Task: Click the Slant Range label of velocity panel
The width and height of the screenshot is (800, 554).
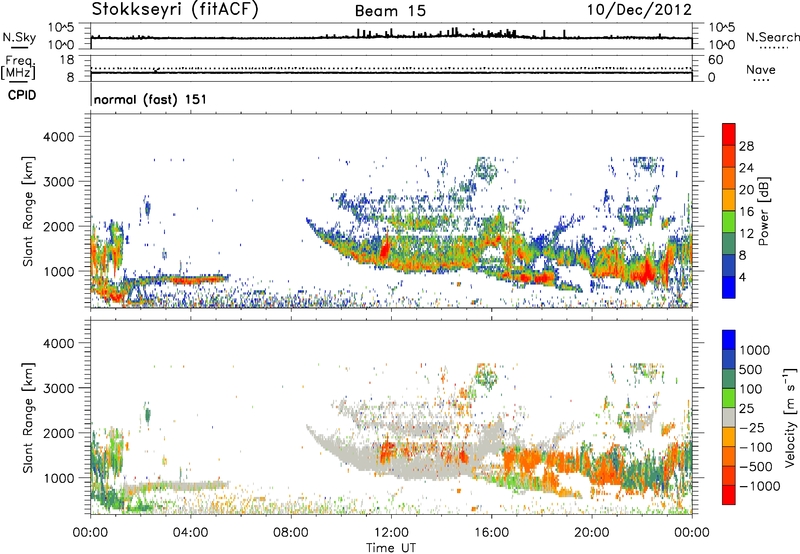Action: point(28,417)
